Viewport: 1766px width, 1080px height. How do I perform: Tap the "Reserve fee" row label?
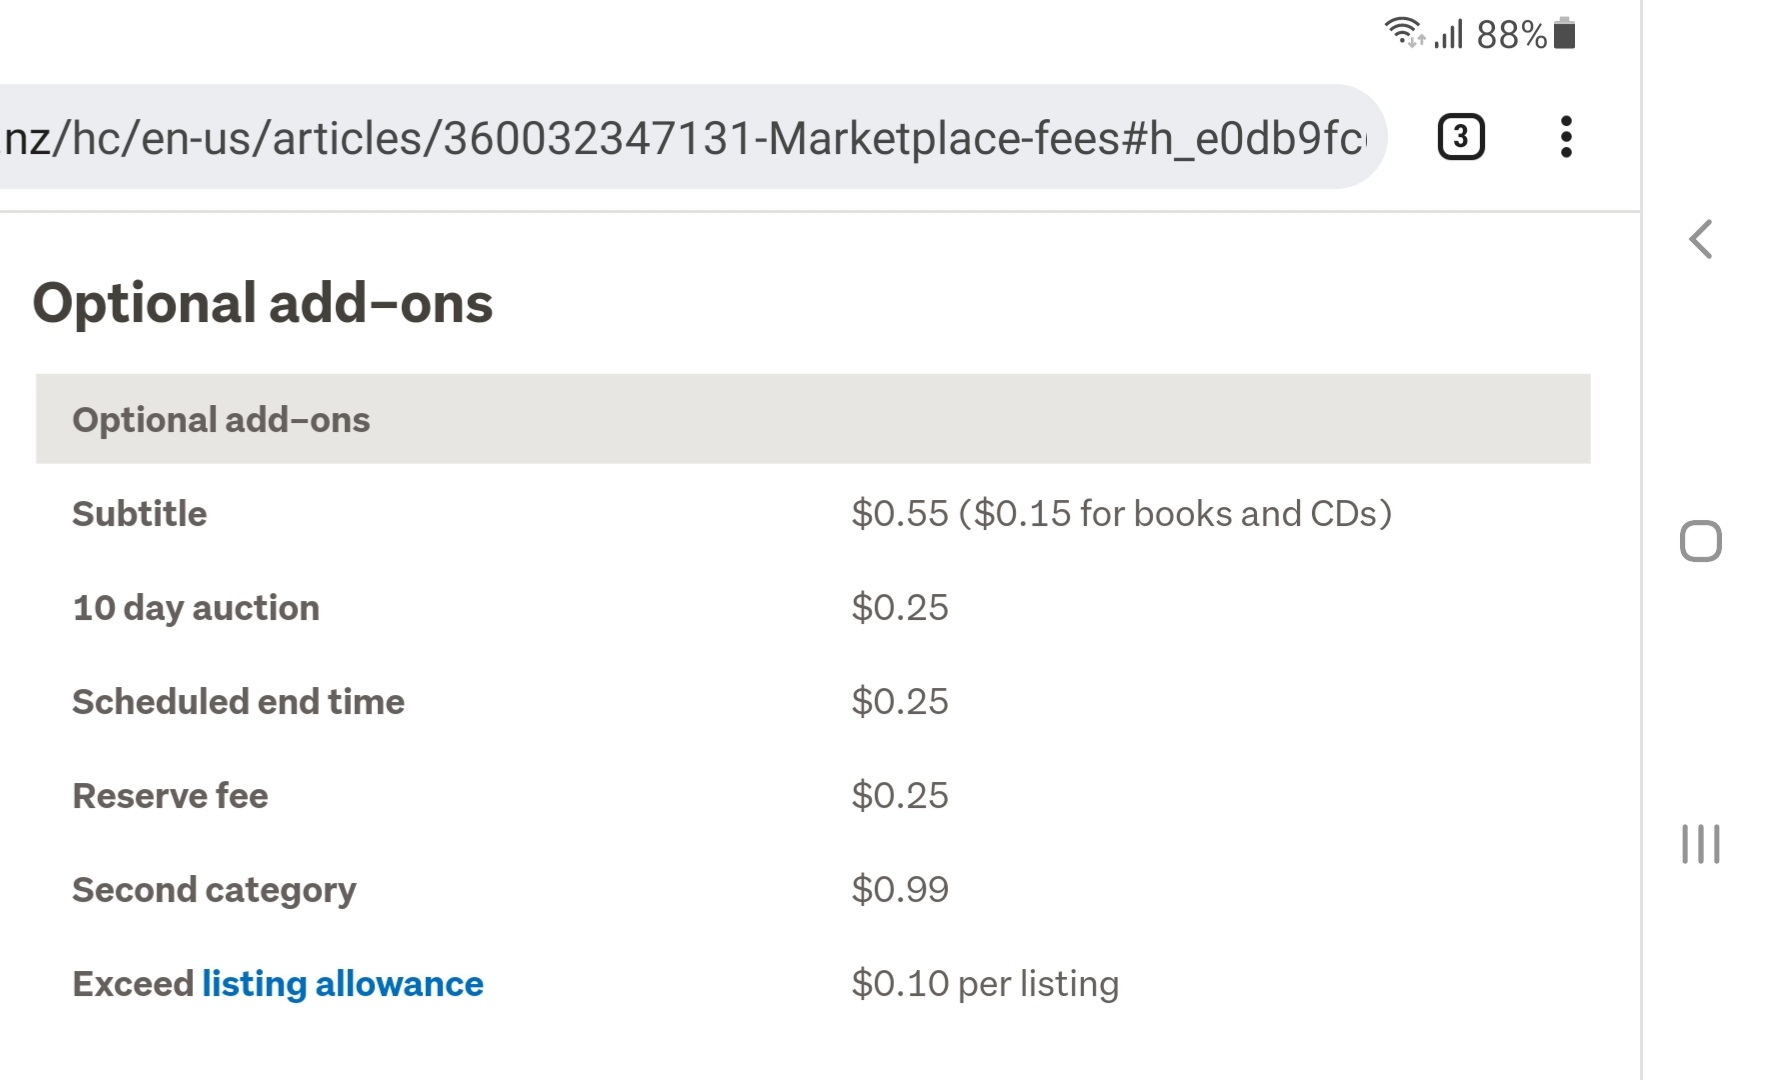170,796
